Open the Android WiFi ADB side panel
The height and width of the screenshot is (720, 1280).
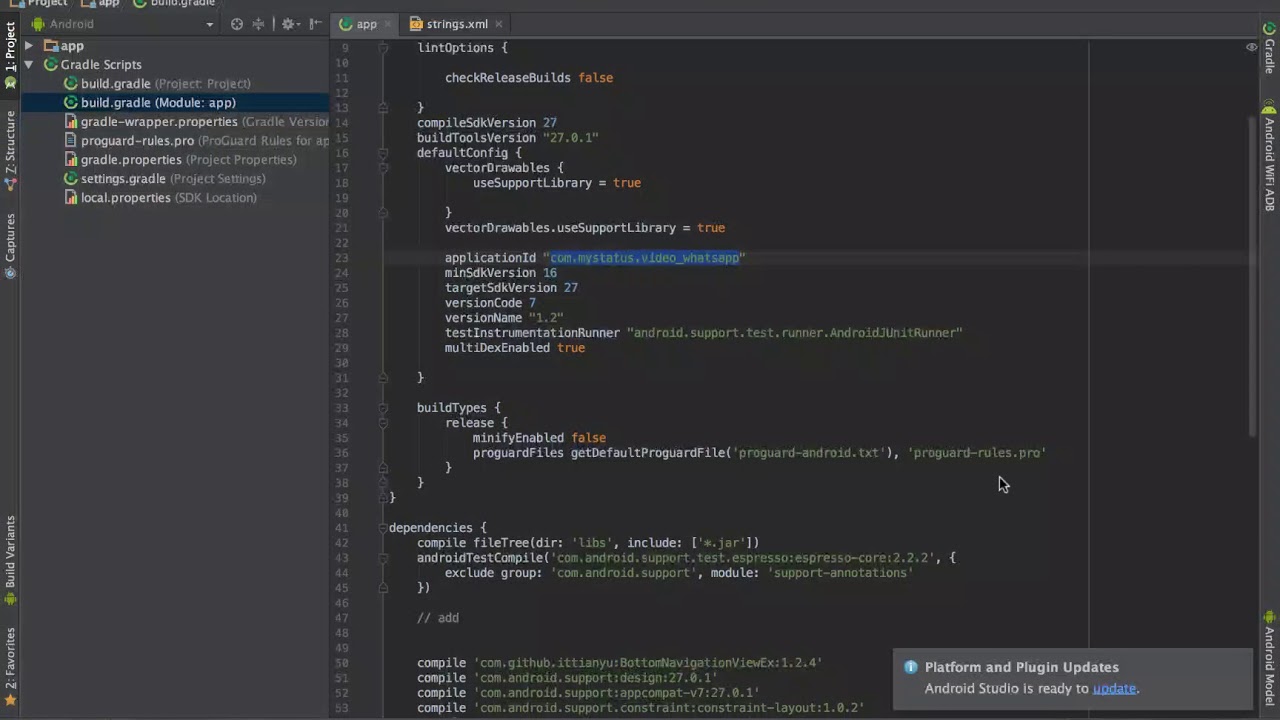tap(1269, 157)
